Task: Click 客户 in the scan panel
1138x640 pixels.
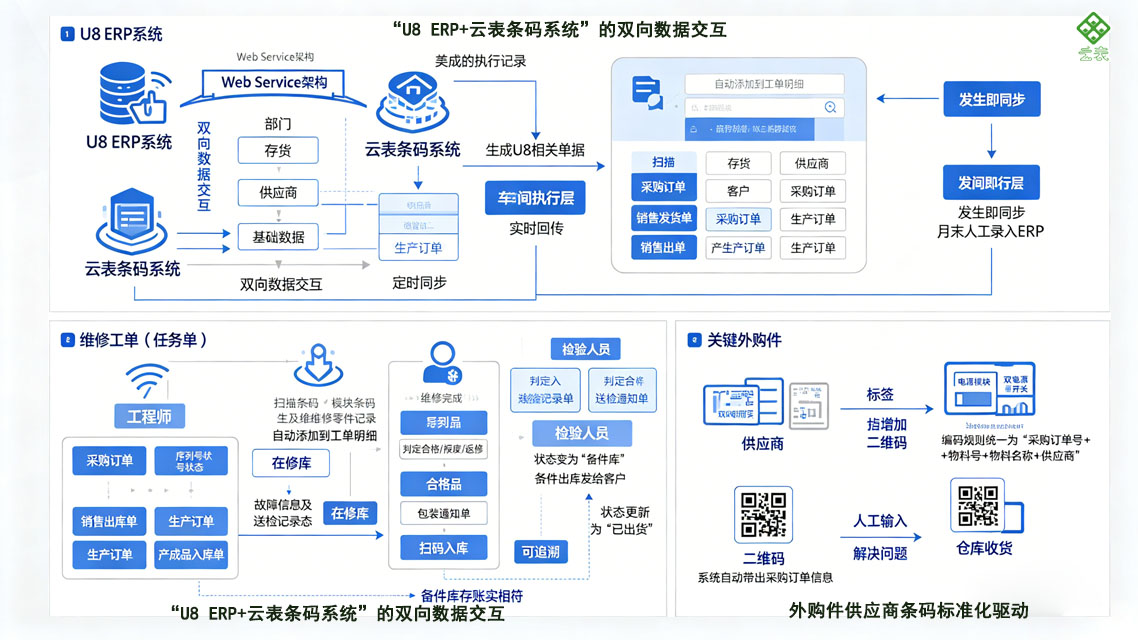Action: [x=738, y=191]
